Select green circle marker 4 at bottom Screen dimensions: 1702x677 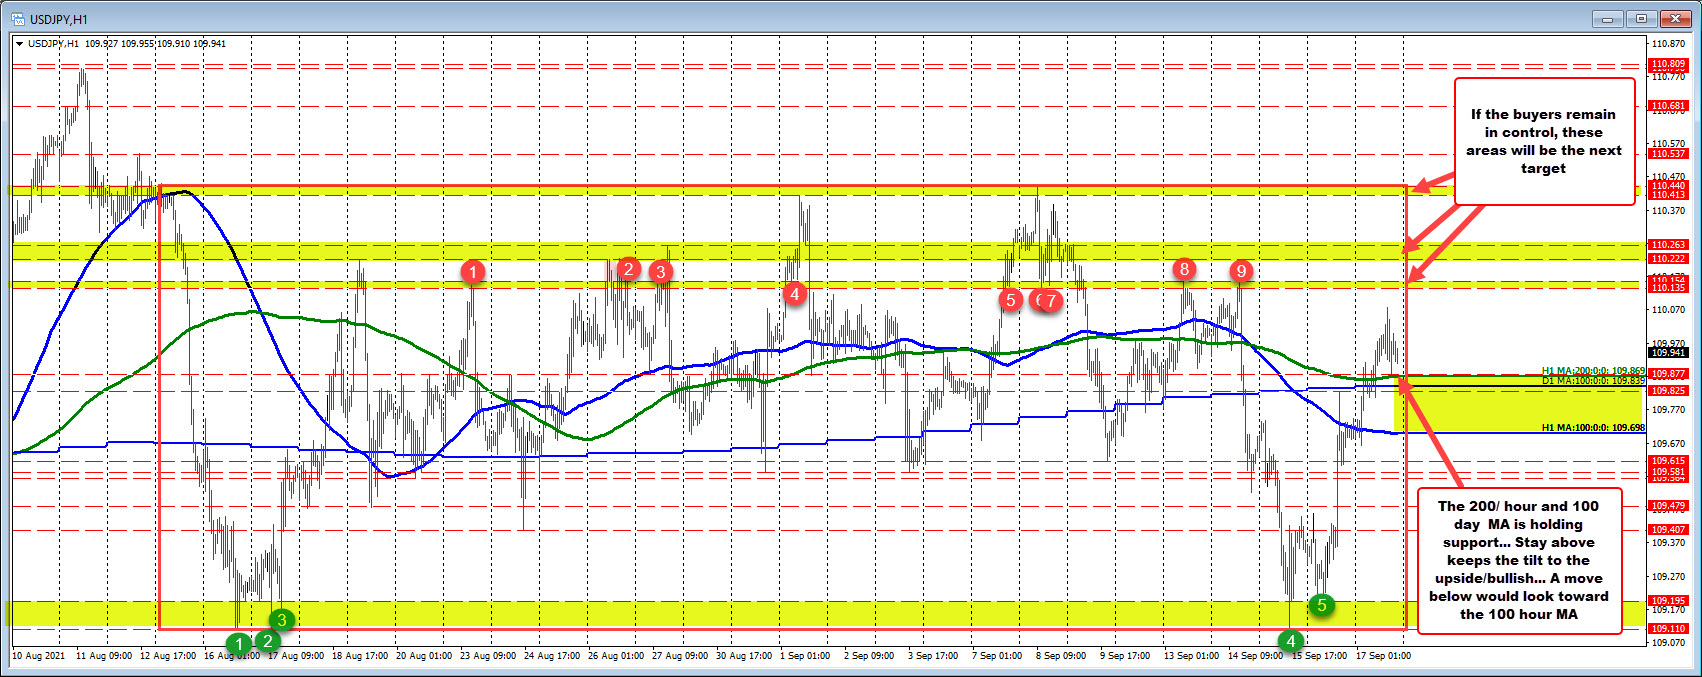click(x=1291, y=641)
